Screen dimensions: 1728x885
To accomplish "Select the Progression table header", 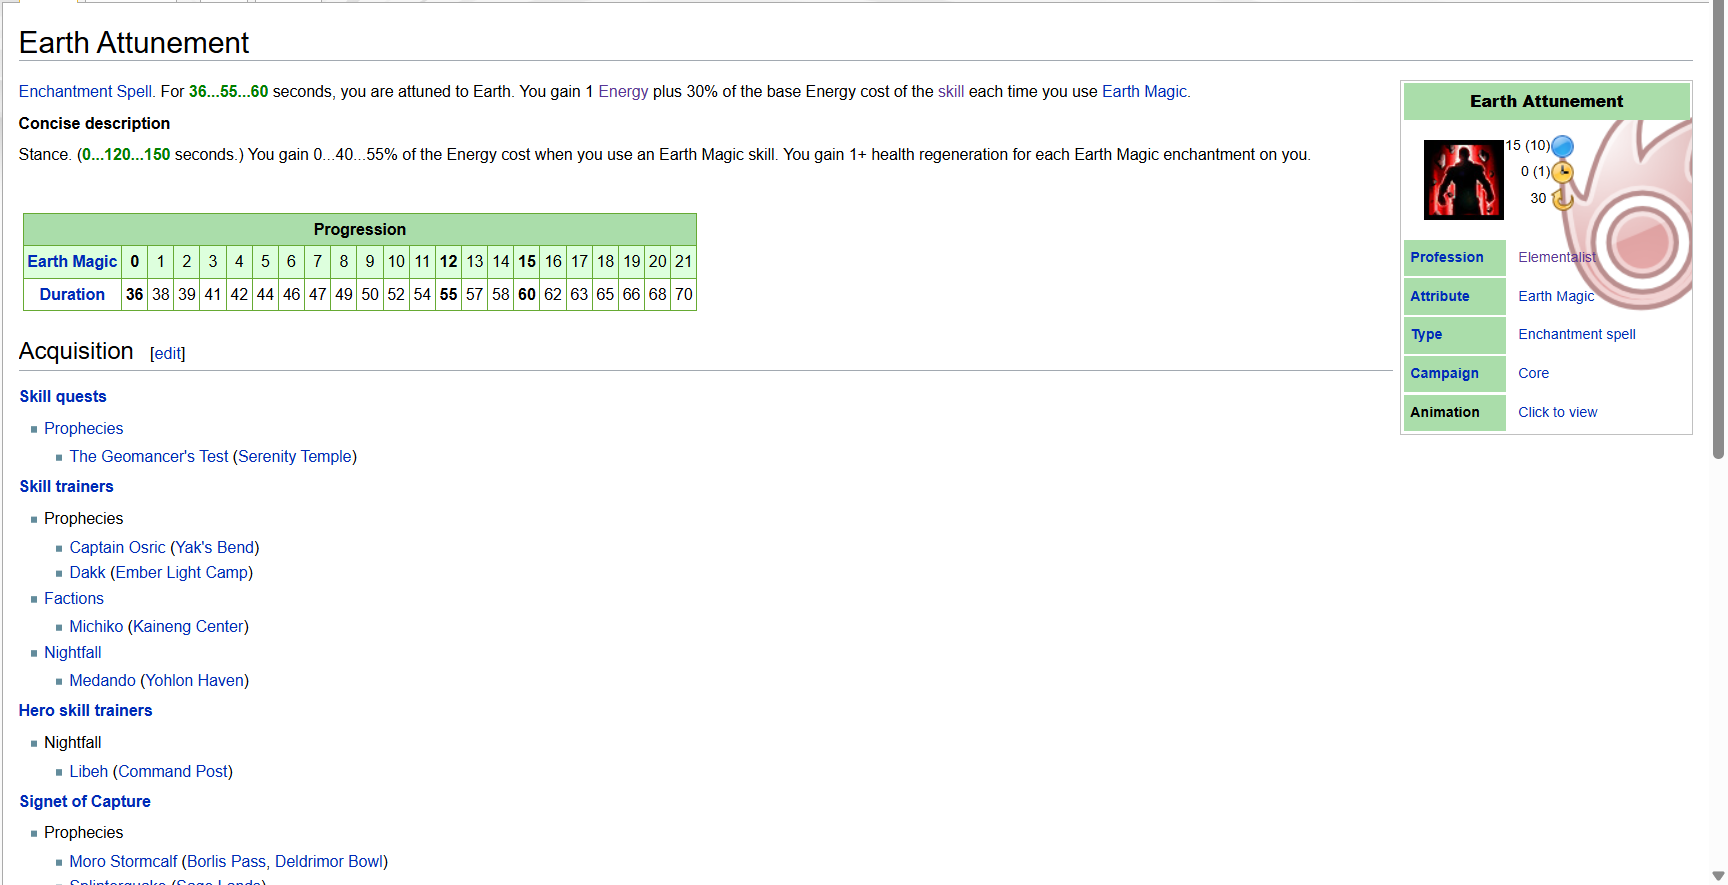I will [360, 229].
